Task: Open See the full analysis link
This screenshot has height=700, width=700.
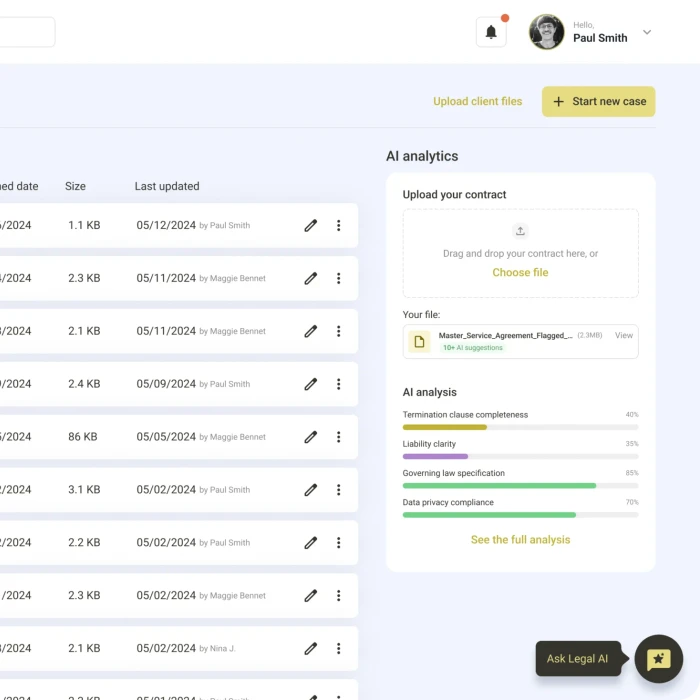Action: pos(520,540)
